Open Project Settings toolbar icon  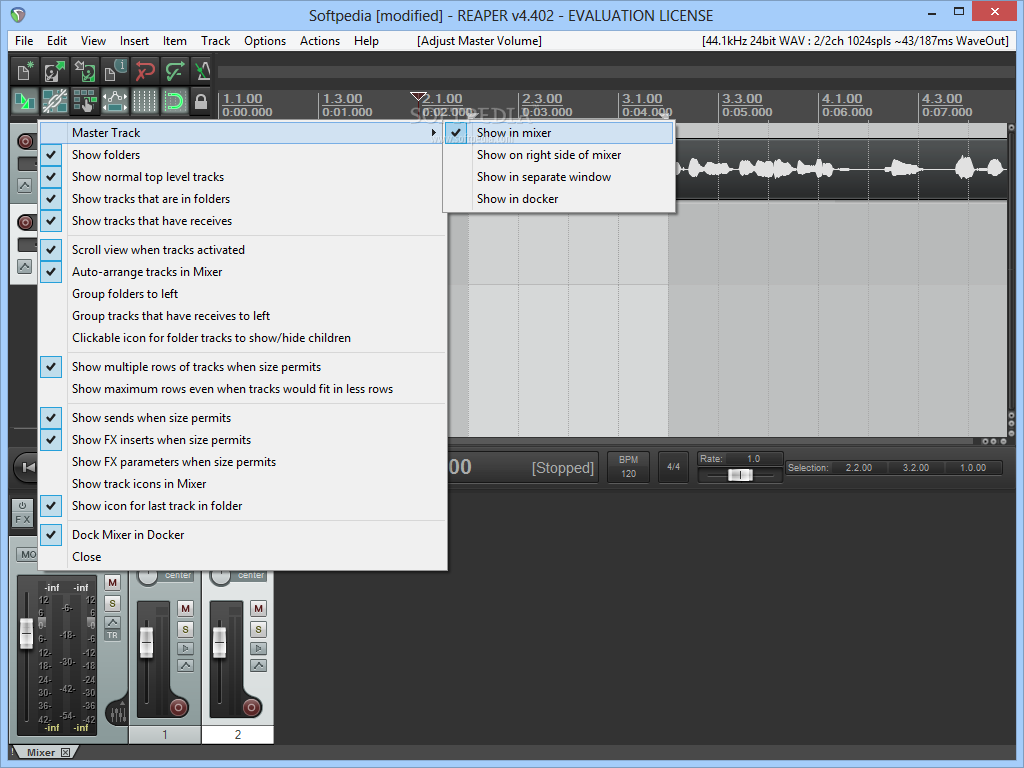coord(115,71)
